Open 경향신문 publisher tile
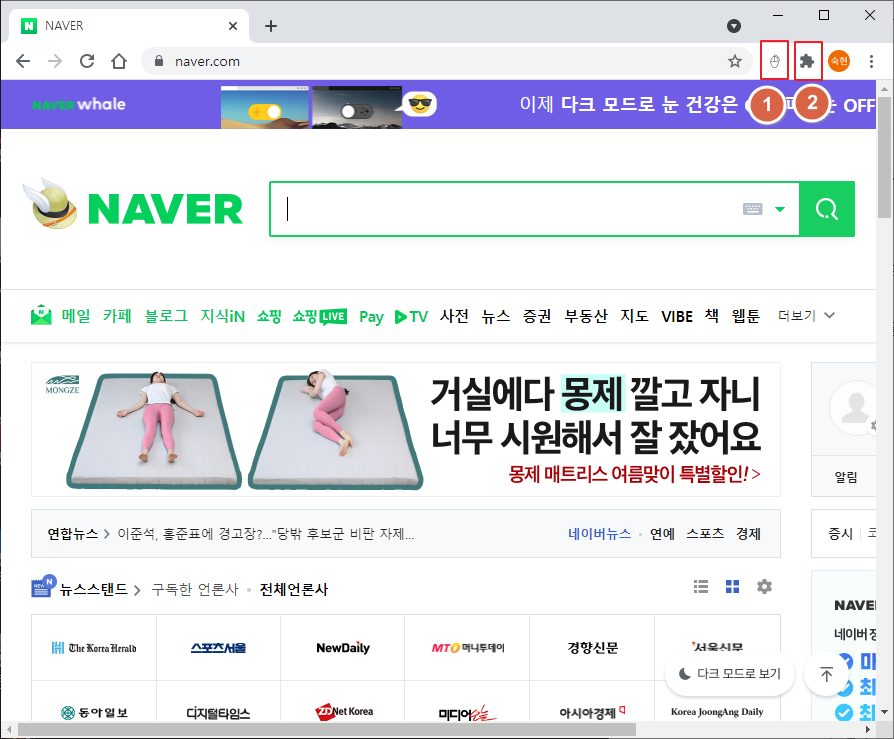 tap(592, 648)
